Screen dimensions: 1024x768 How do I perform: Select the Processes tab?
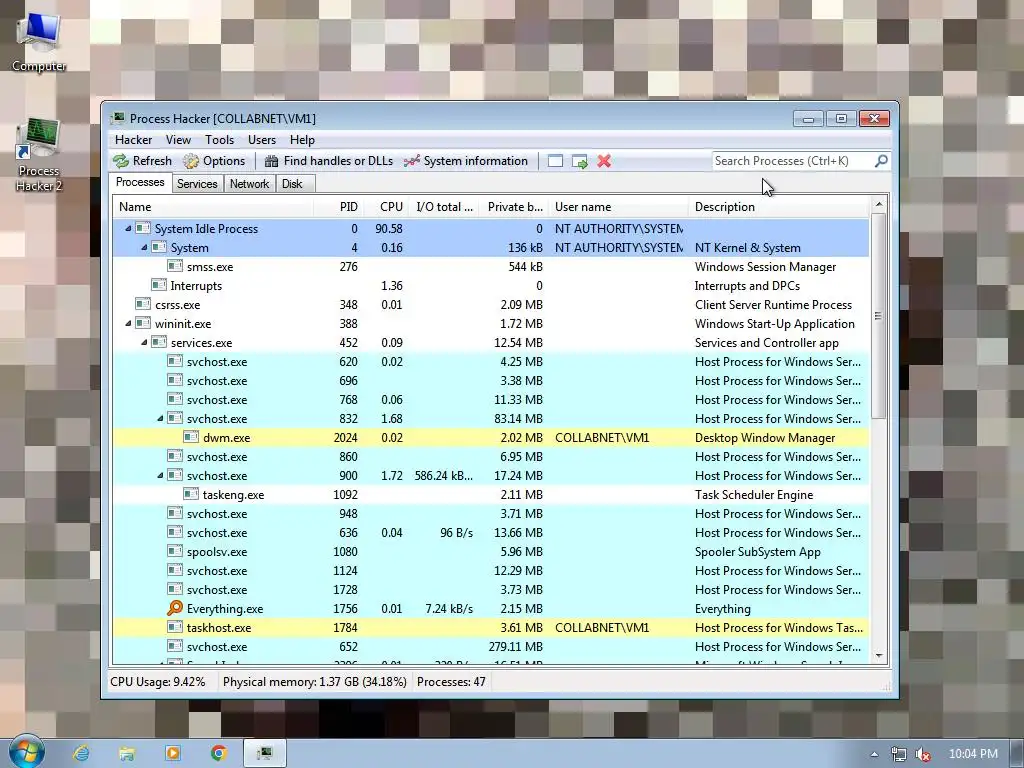click(140, 182)
